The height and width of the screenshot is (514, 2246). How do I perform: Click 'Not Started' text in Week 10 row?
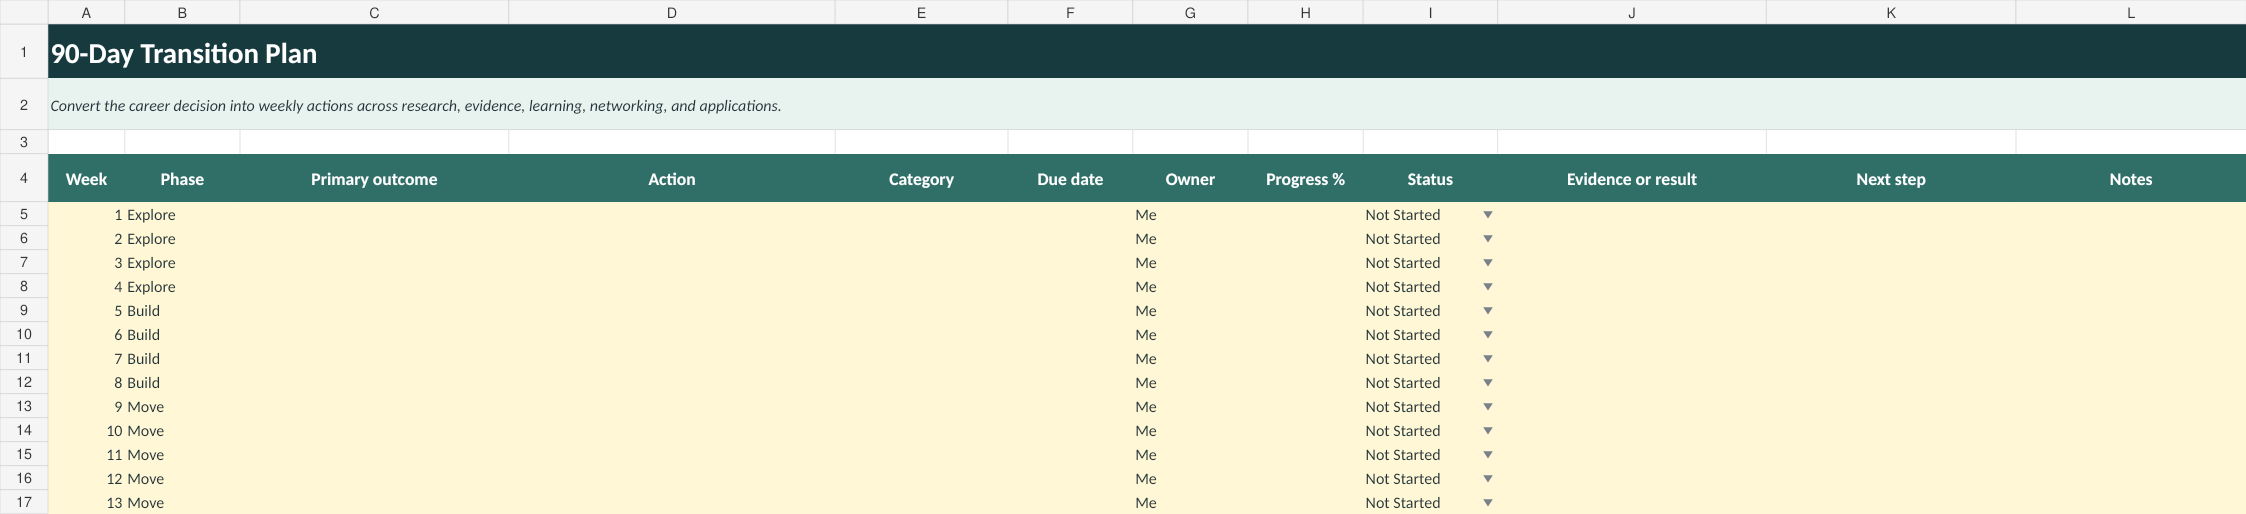(1403, 431)
